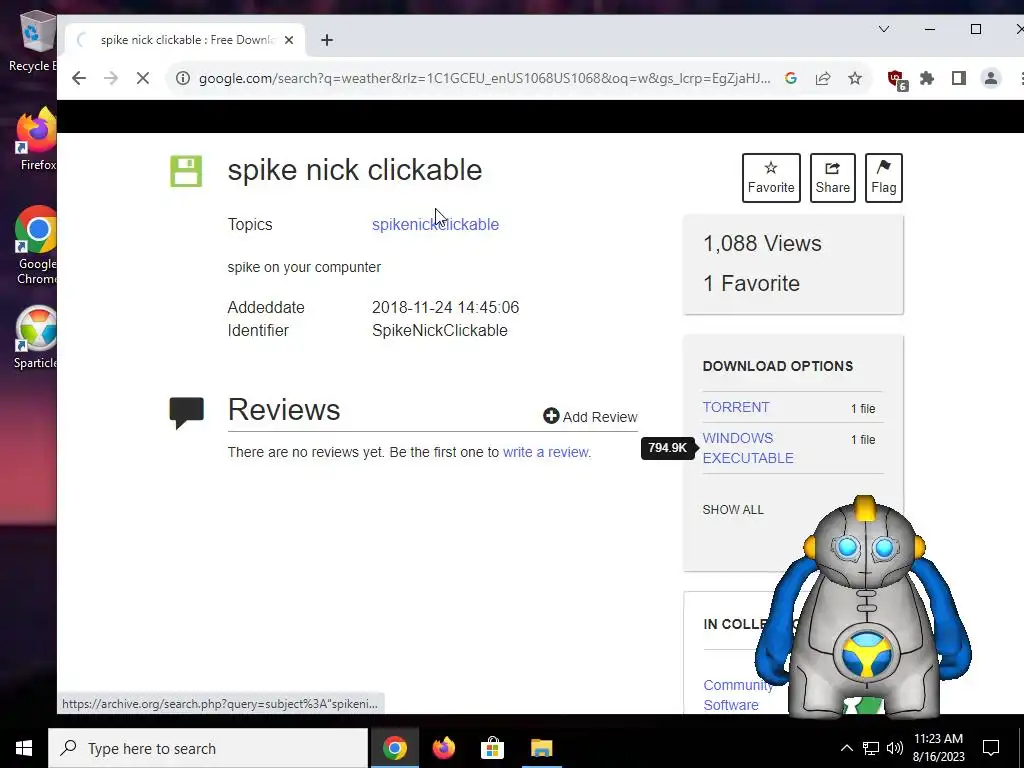The height and width of the screenshot is (768, 1024).
Task: Select the Google Chrome desktop shortcut
Action: (x=37, y=245)
